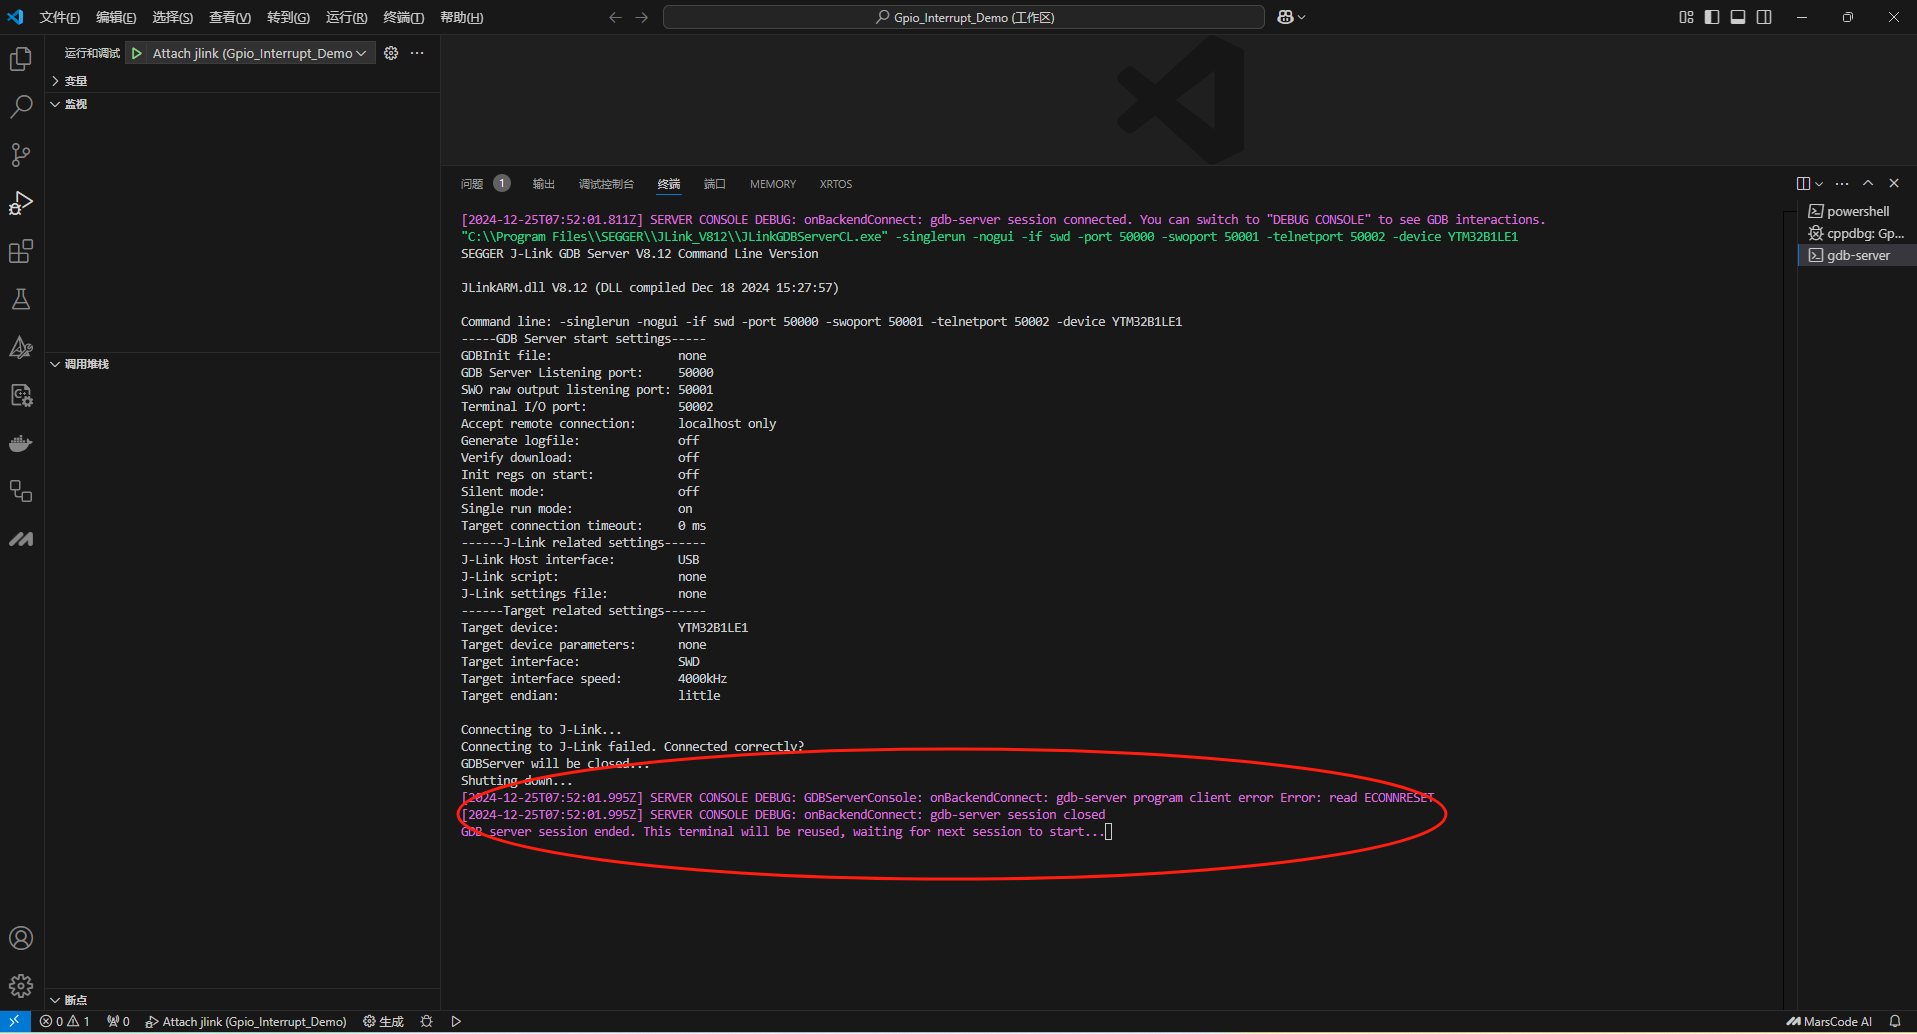
Task: Open the Explorer view in activity bar
Action: point(21,59)
